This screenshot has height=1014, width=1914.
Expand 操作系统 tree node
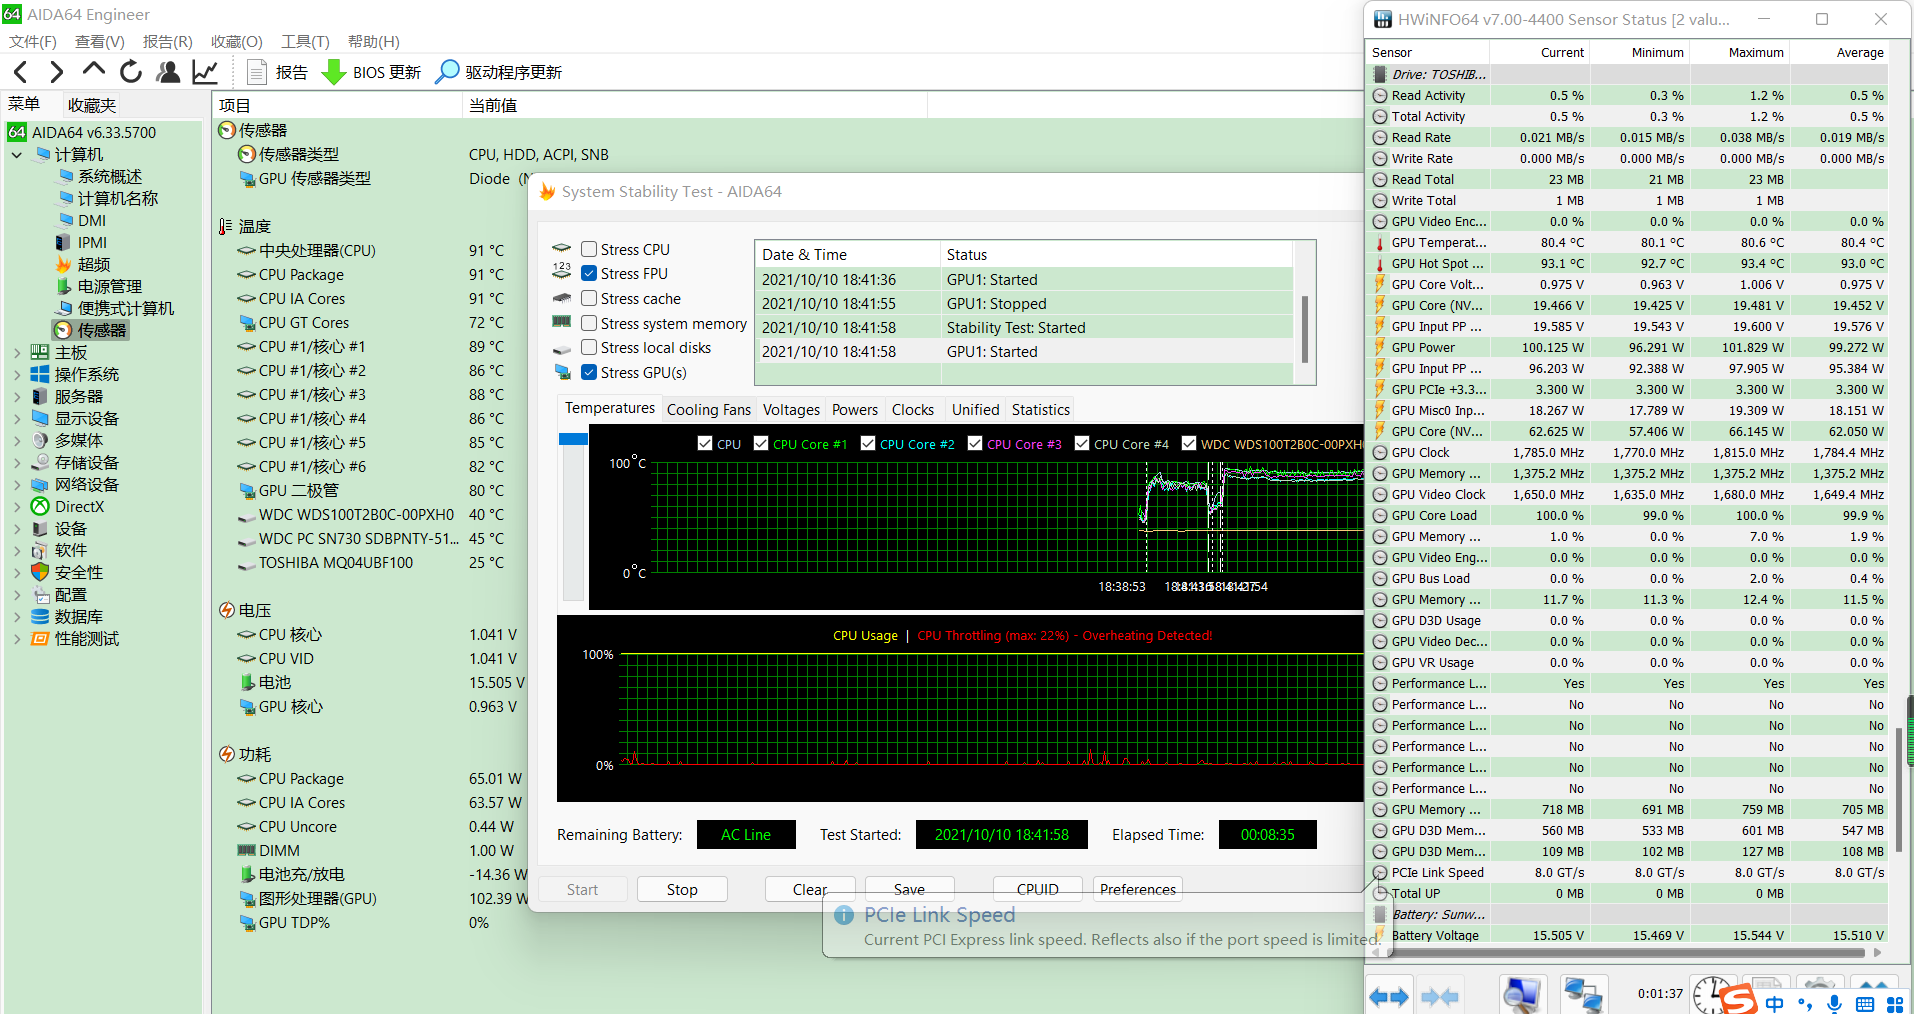tap(16, 375)
